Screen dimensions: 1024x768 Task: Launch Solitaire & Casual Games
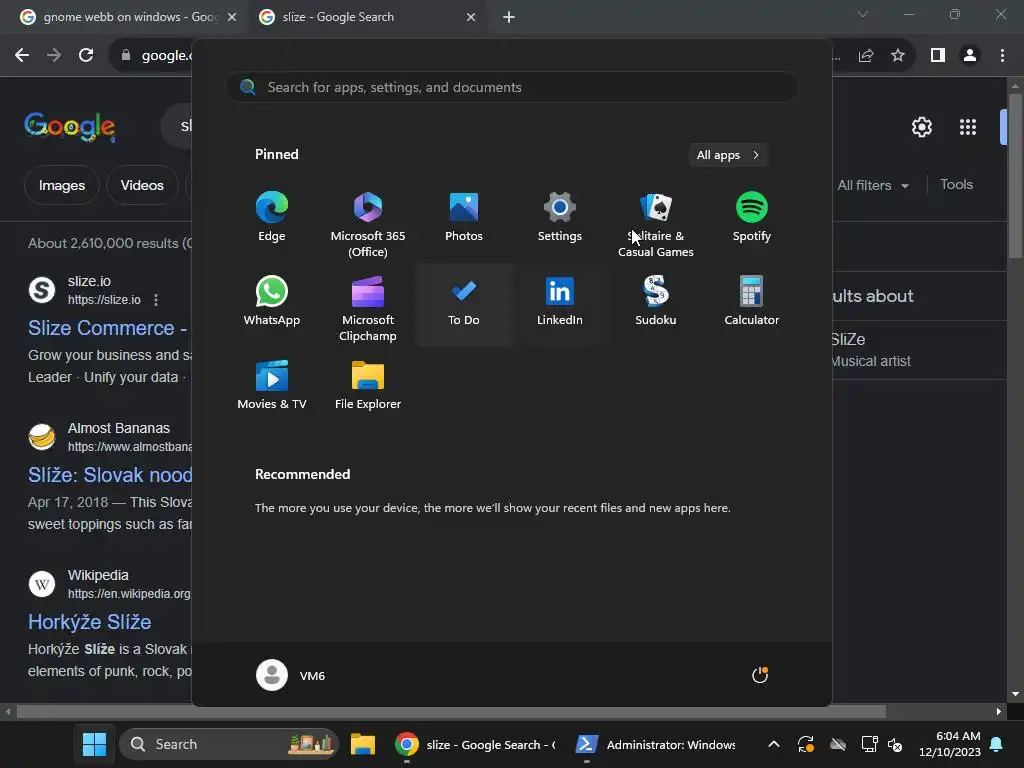click(656, 224)
